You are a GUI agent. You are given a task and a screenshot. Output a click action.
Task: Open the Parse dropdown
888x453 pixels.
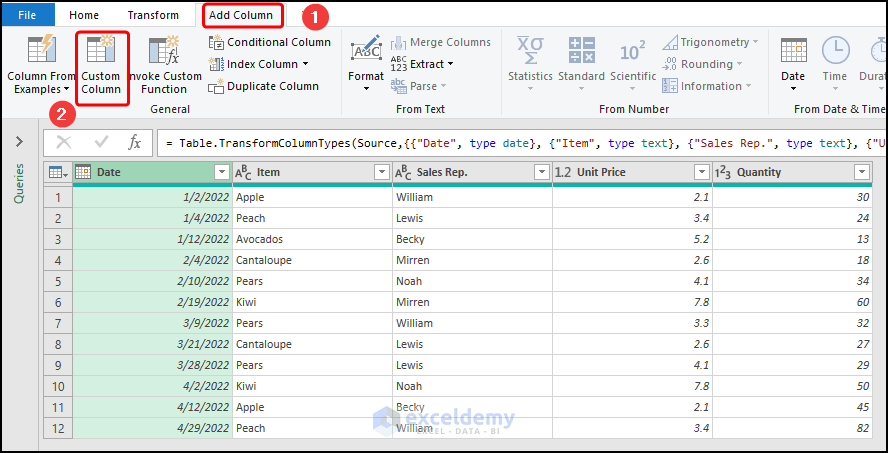(x=419, y=86)
